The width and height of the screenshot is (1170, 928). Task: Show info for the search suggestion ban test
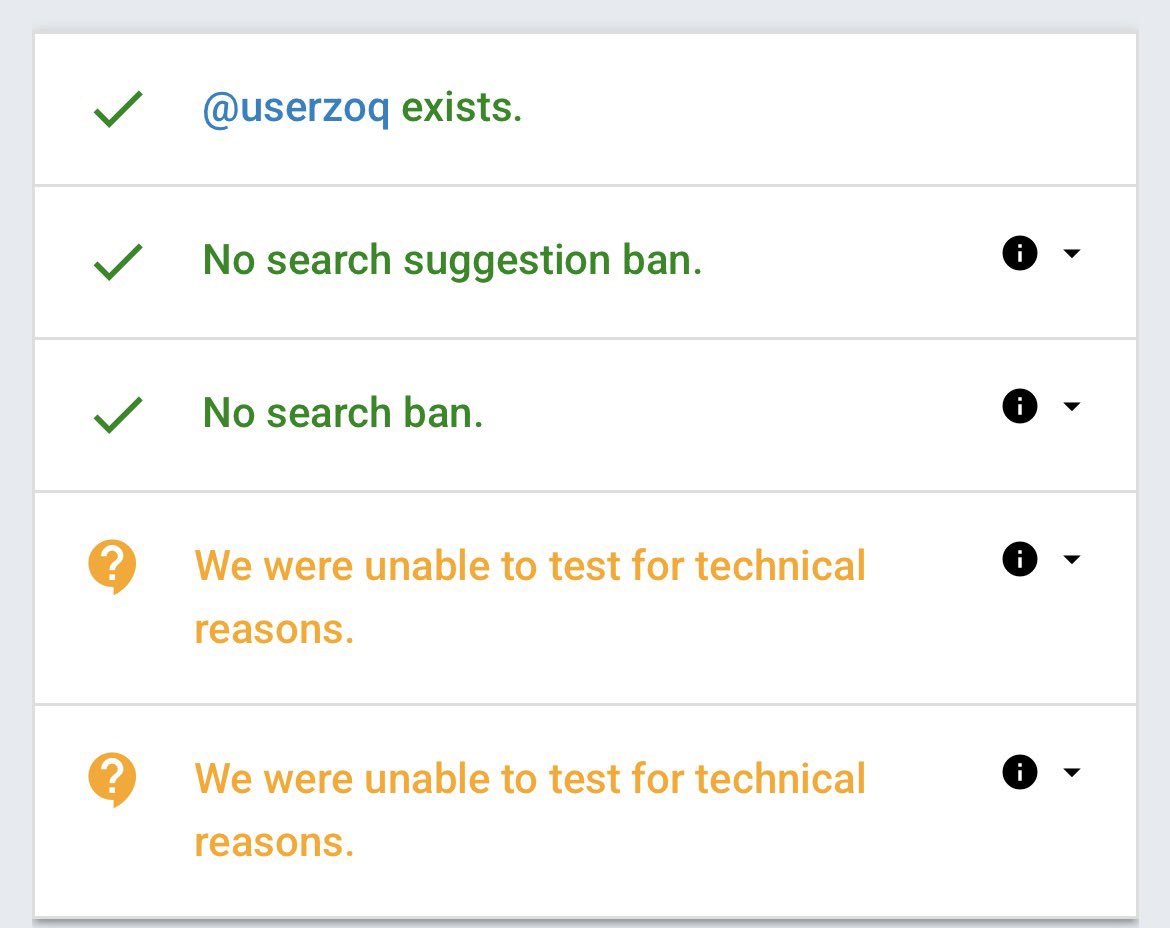(1019, 253)
